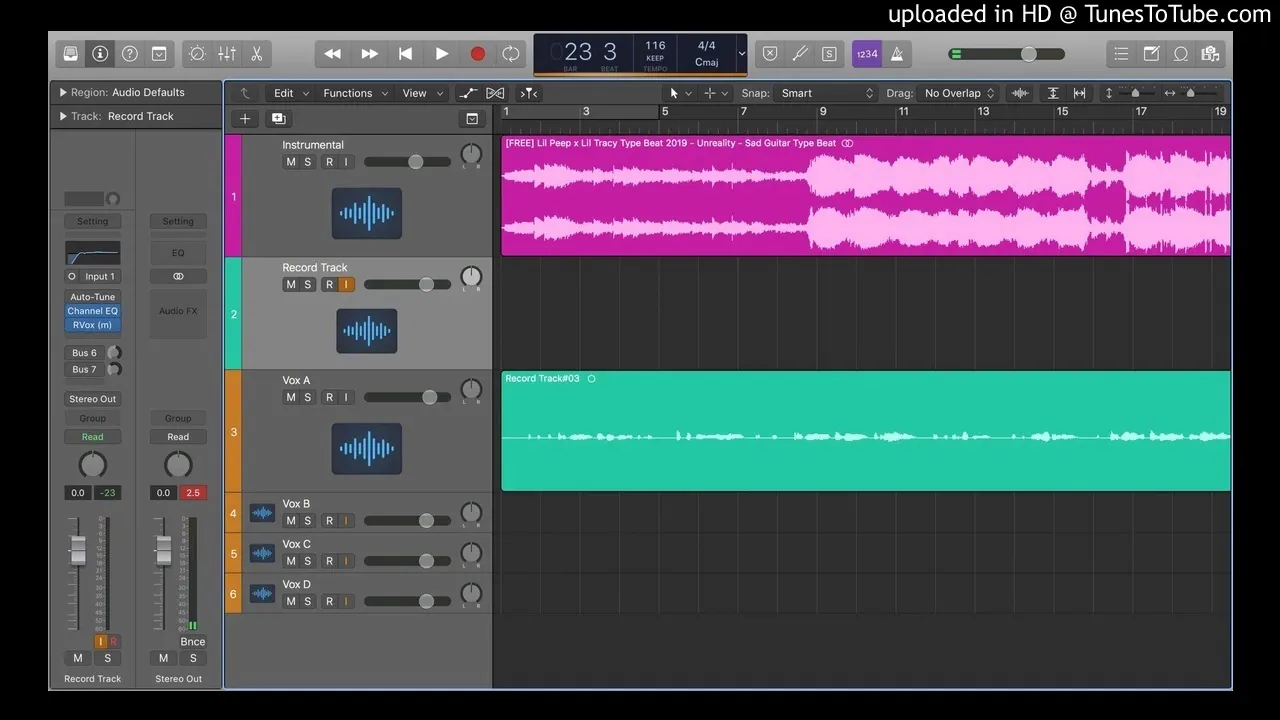The image size is (1280, 720).
Task: Mute the Instrumental track
Action: pyautogui.click(x=291, y=162)
